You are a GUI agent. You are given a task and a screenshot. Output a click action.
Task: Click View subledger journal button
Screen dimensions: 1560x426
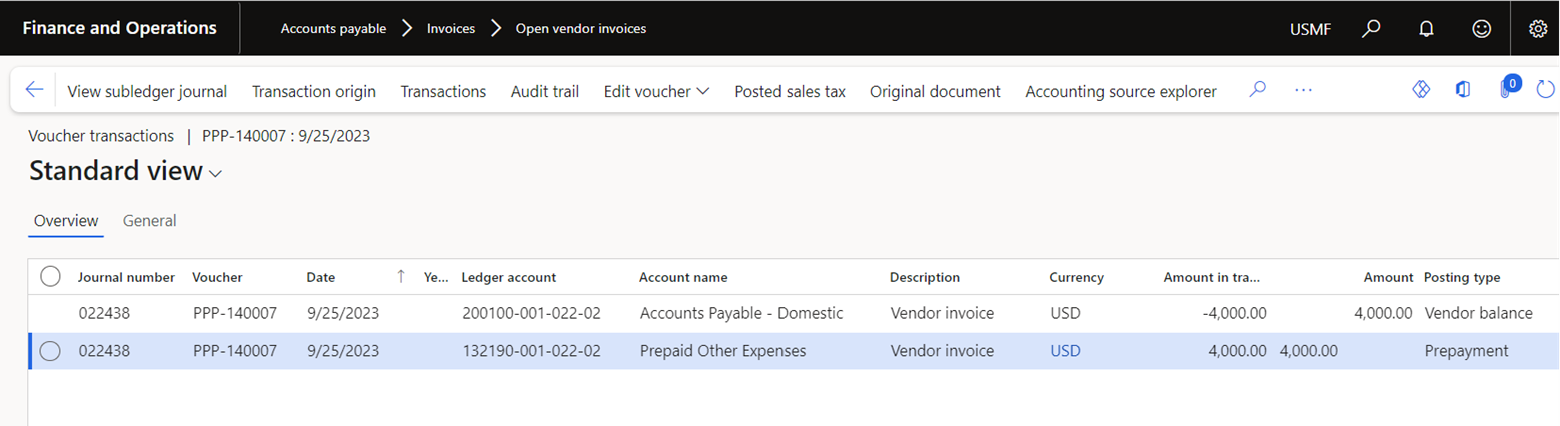click(x=147, y=91)
